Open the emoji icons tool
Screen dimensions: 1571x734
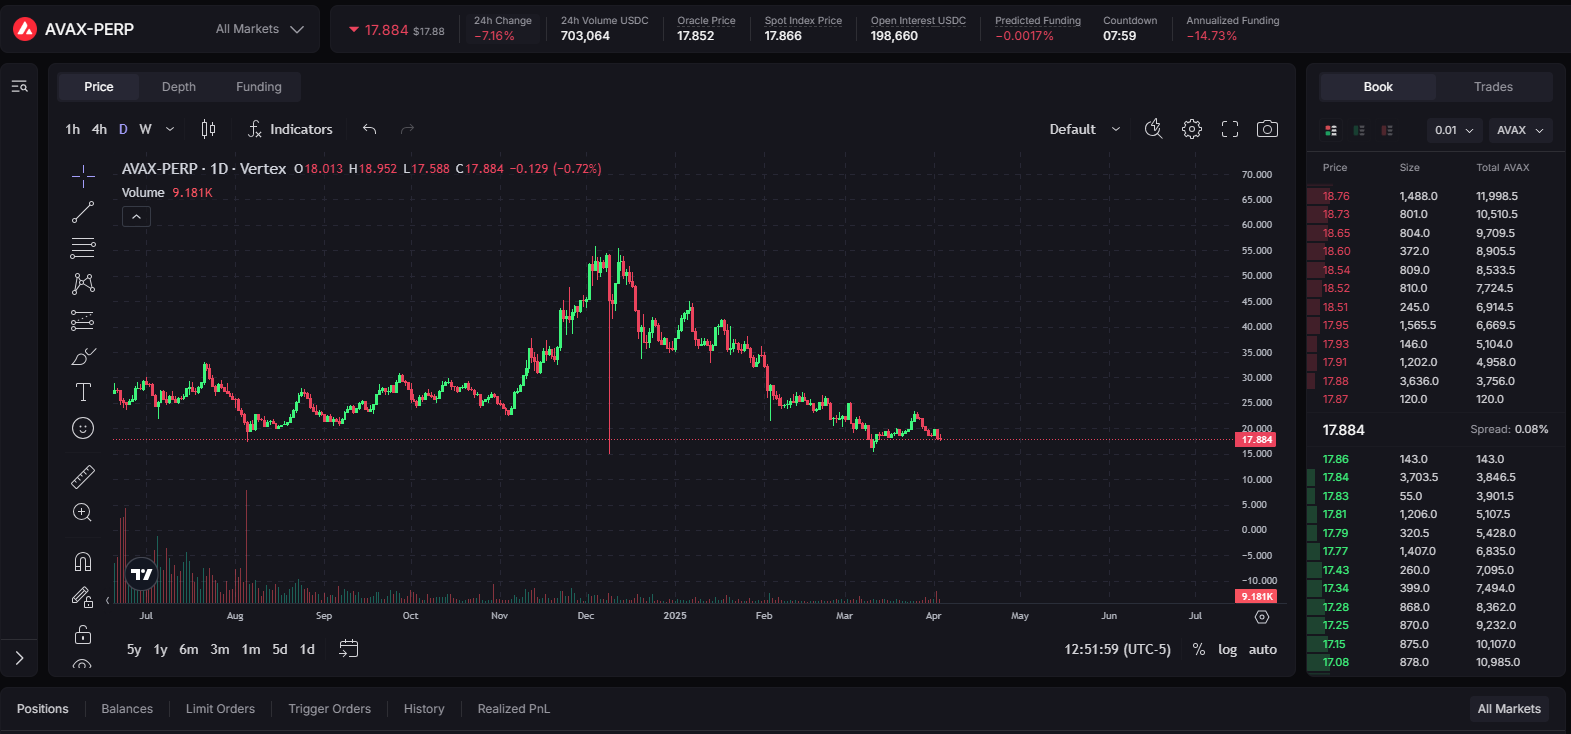pyautogui.click(x=83, y=428)
